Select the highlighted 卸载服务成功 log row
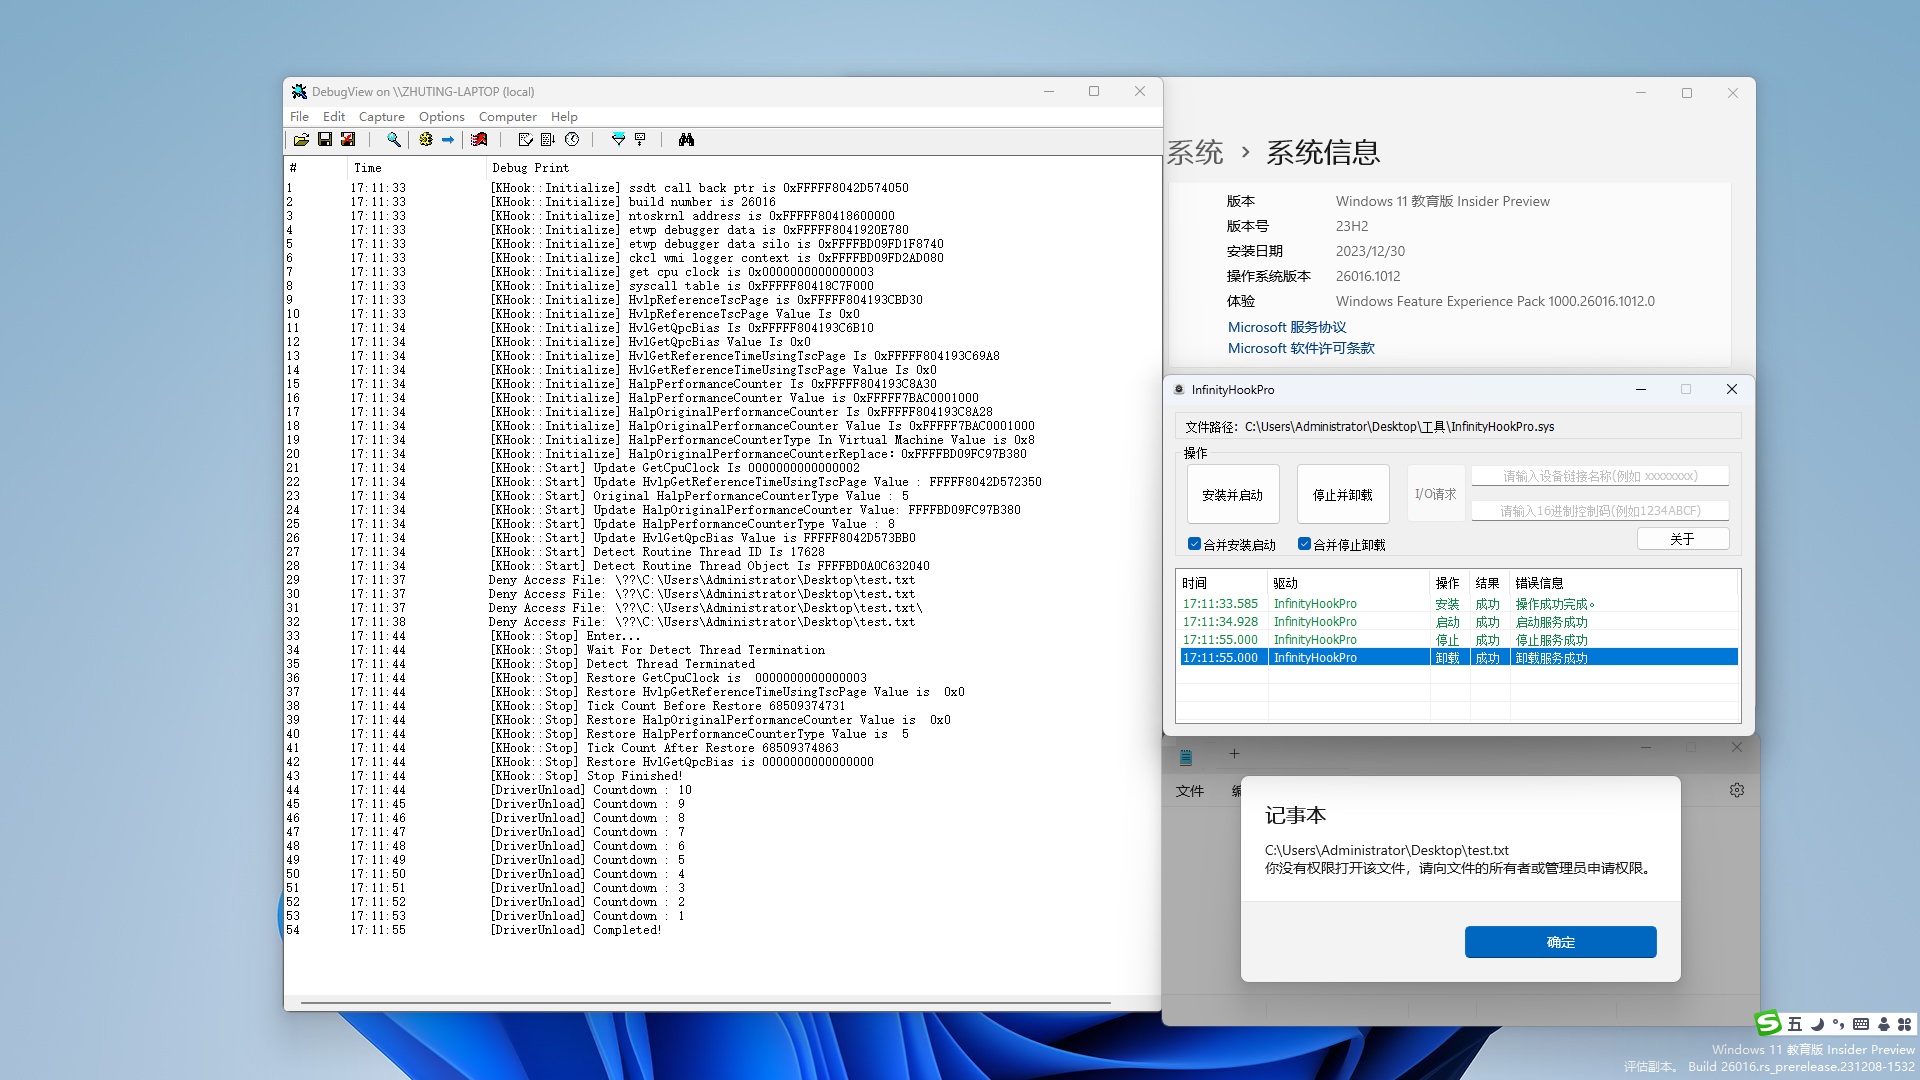Viewport: 1920px width, 1080px height. tap(1458, 658)
